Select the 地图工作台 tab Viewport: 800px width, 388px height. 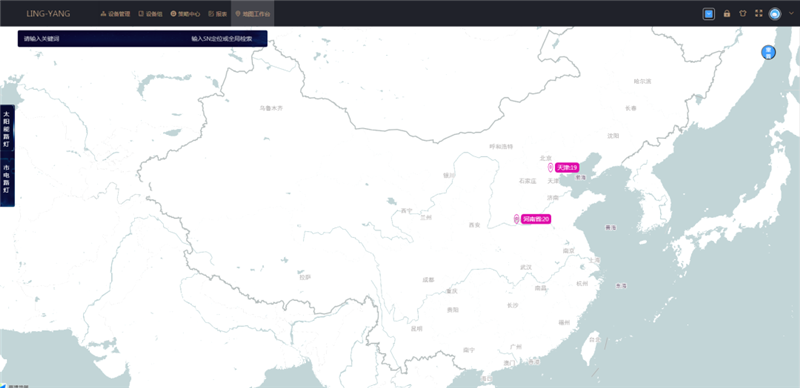(x=253, y=14)
